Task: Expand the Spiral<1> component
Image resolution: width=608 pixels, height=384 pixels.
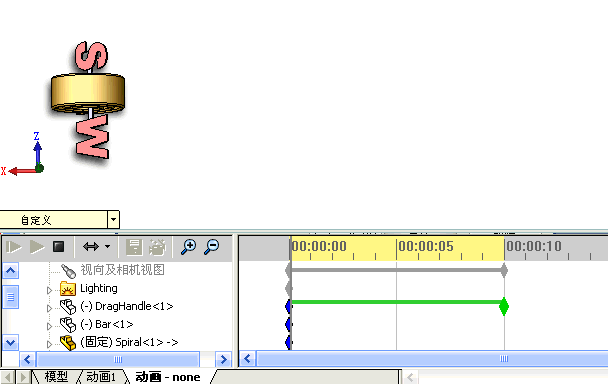Action: point(49,344)
